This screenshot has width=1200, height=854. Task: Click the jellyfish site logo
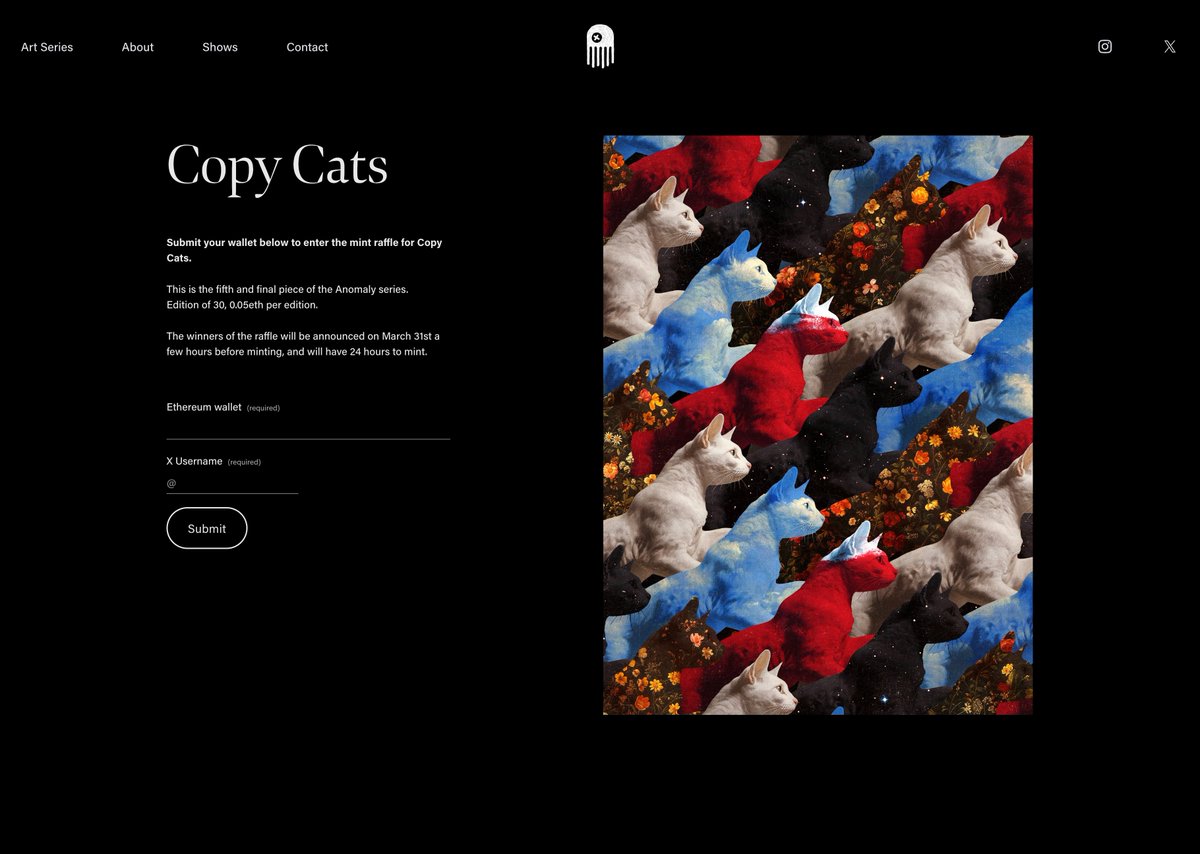(600, 46)
